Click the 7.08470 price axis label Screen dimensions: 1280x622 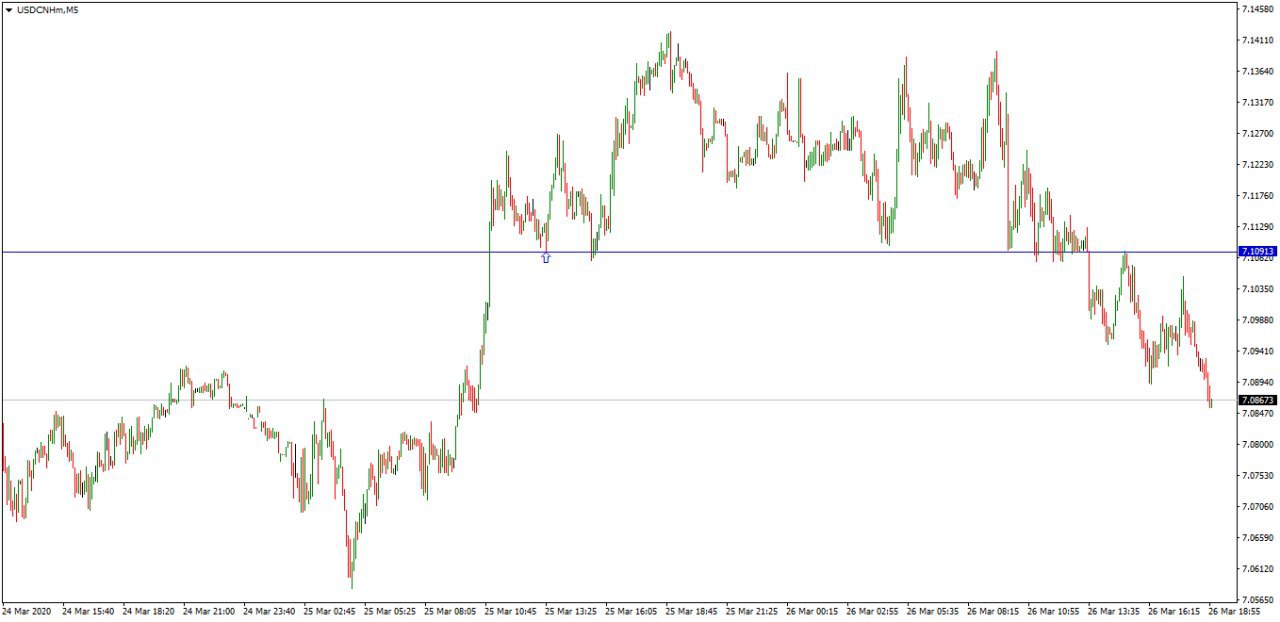pos(1258,413)
